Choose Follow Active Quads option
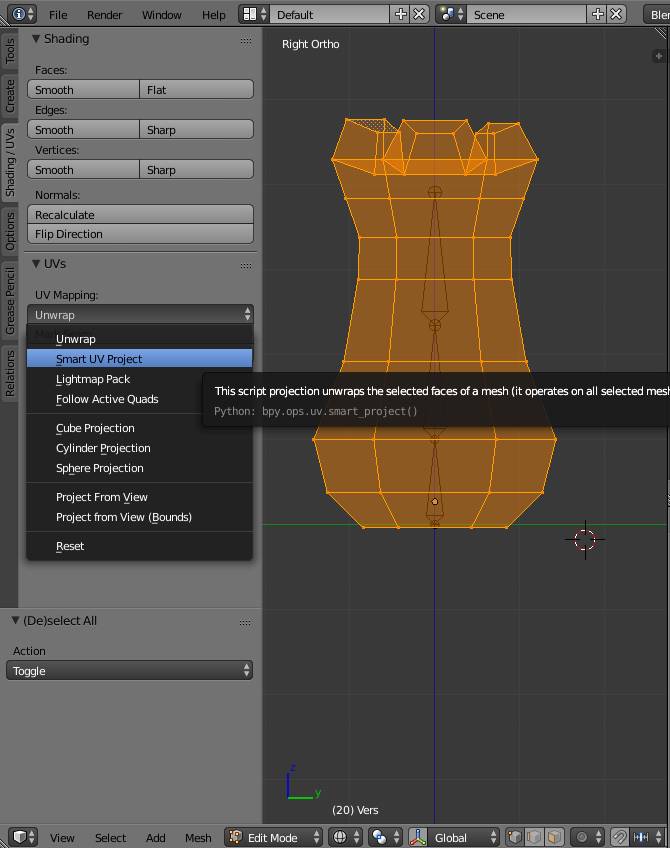This screenshot has height=848, width=670. 140,399
